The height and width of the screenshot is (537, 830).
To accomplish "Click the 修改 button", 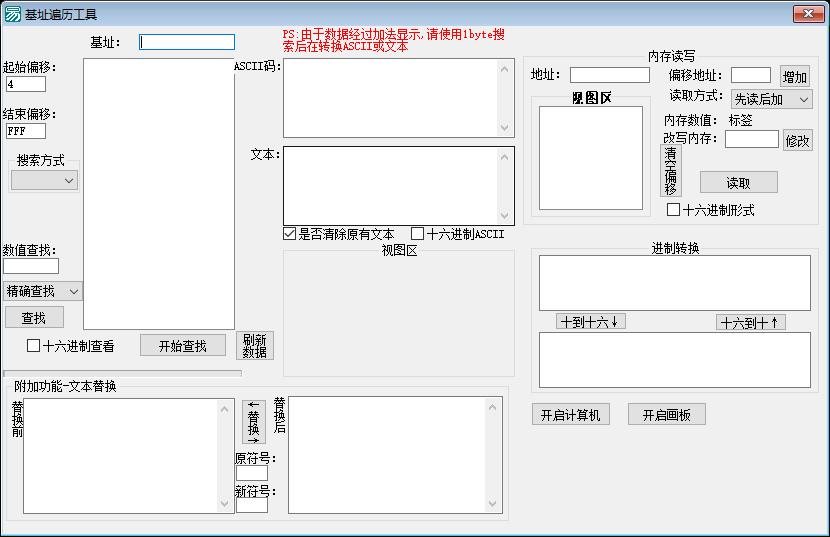I will click(x=798, y=140).
